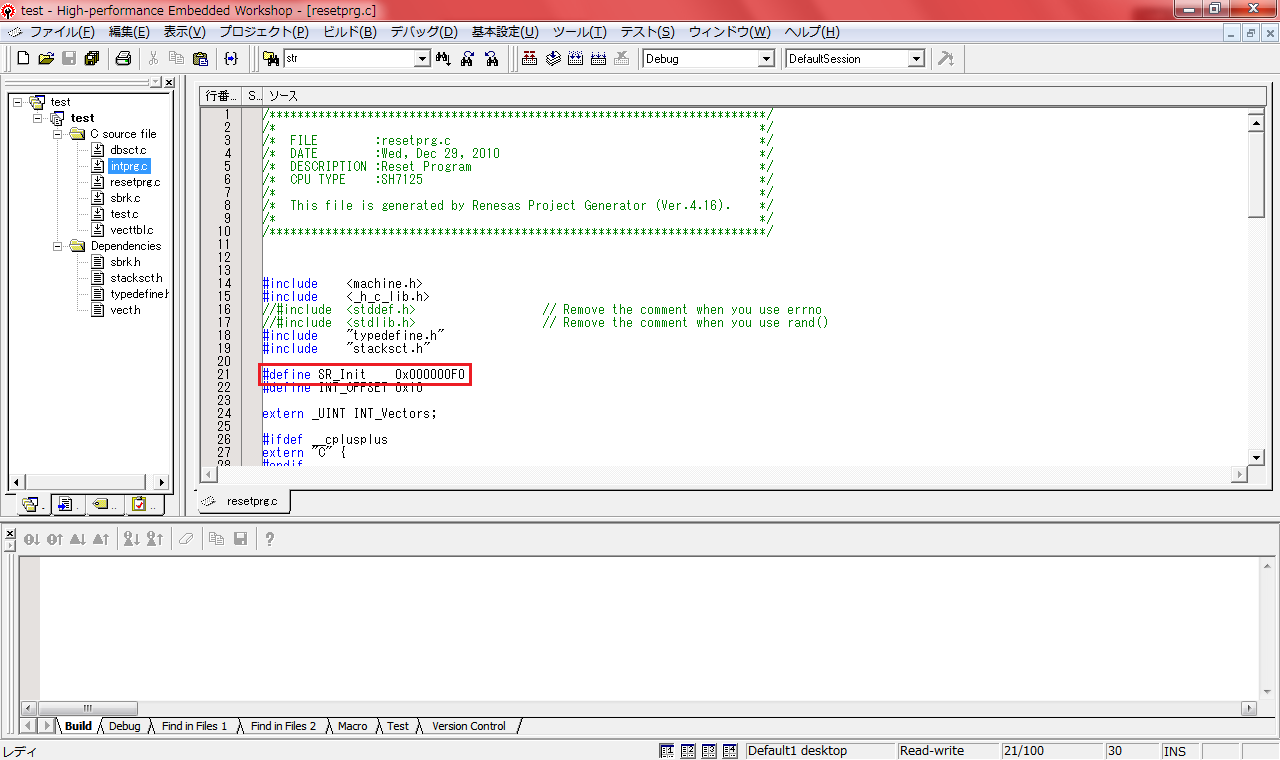Screen dimensions: 1280x760
Task: Click the Build Multiple toolbar icon
Action: [599, 59]
